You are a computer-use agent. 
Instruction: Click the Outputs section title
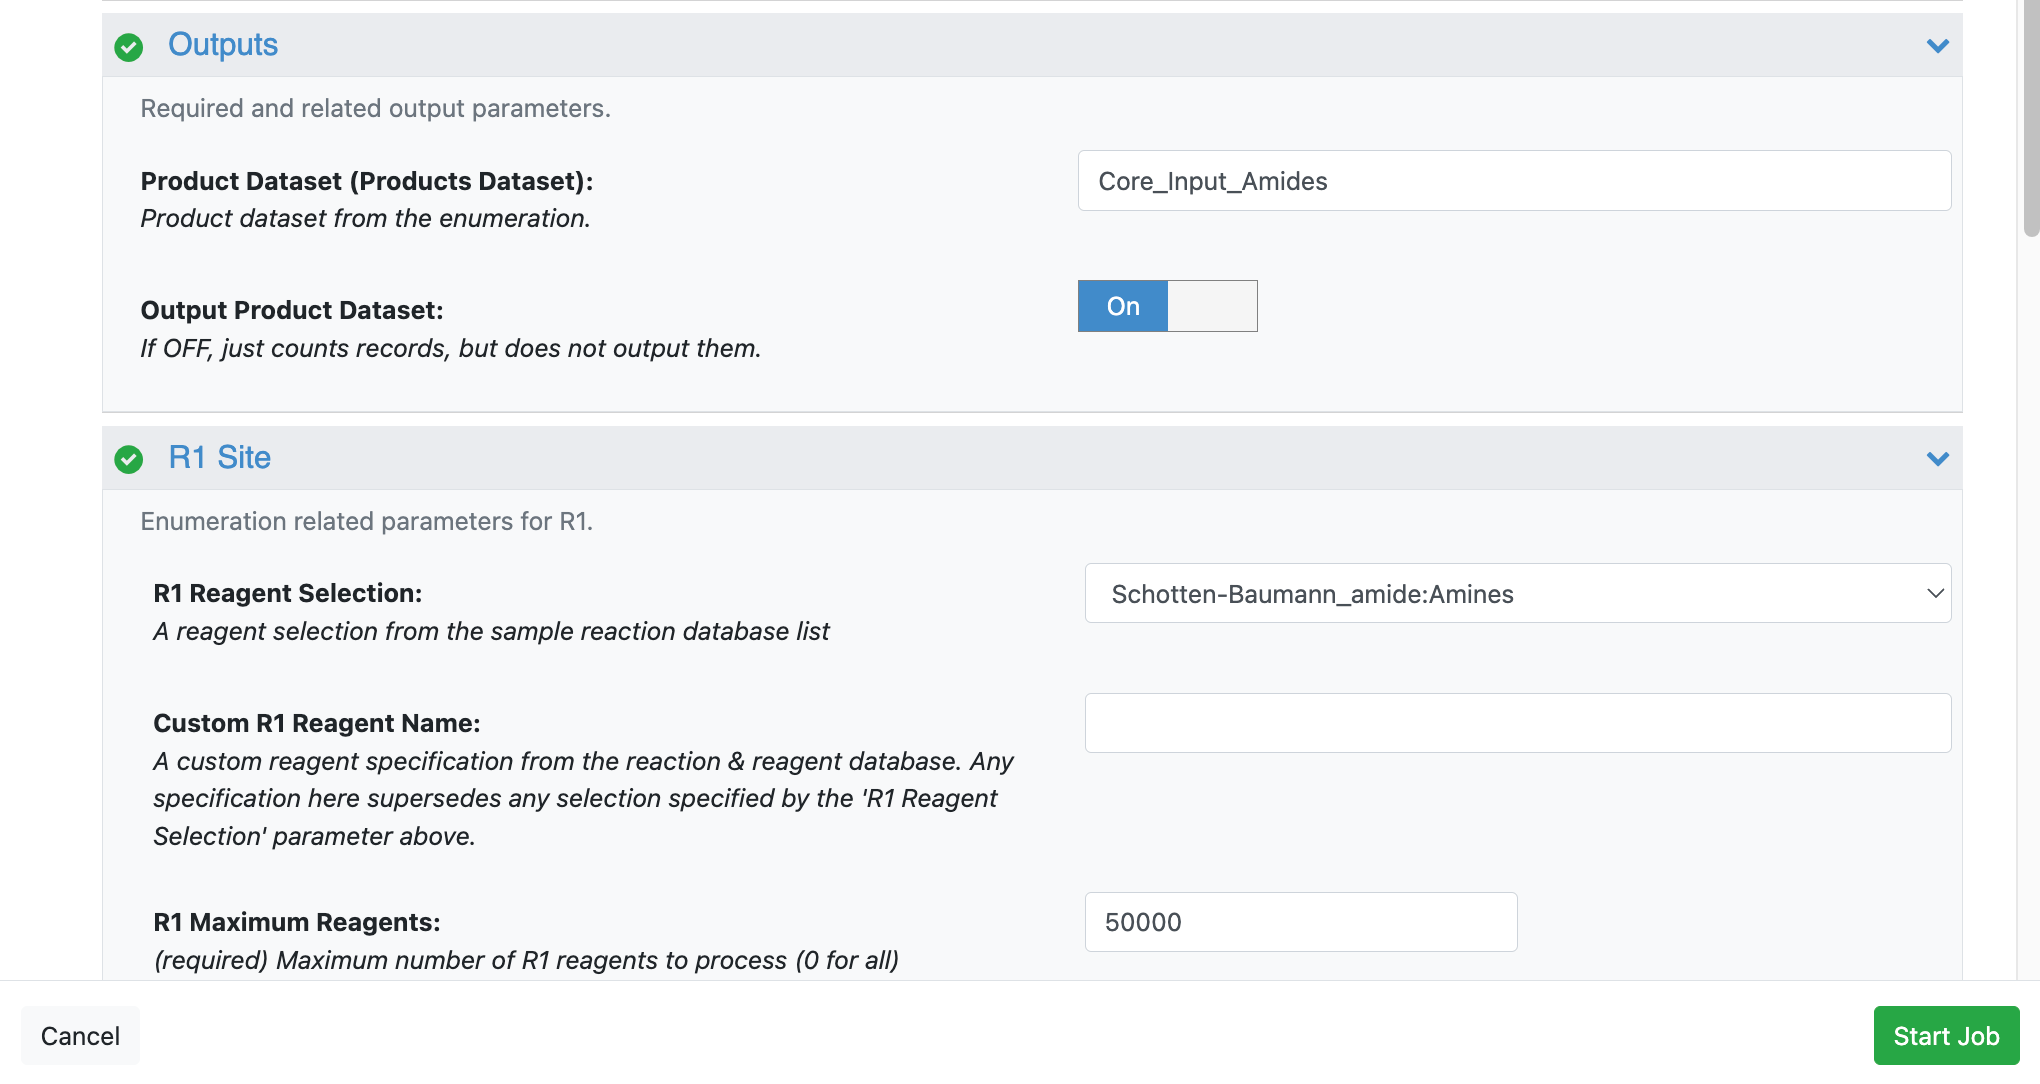[x=222, y=45]
